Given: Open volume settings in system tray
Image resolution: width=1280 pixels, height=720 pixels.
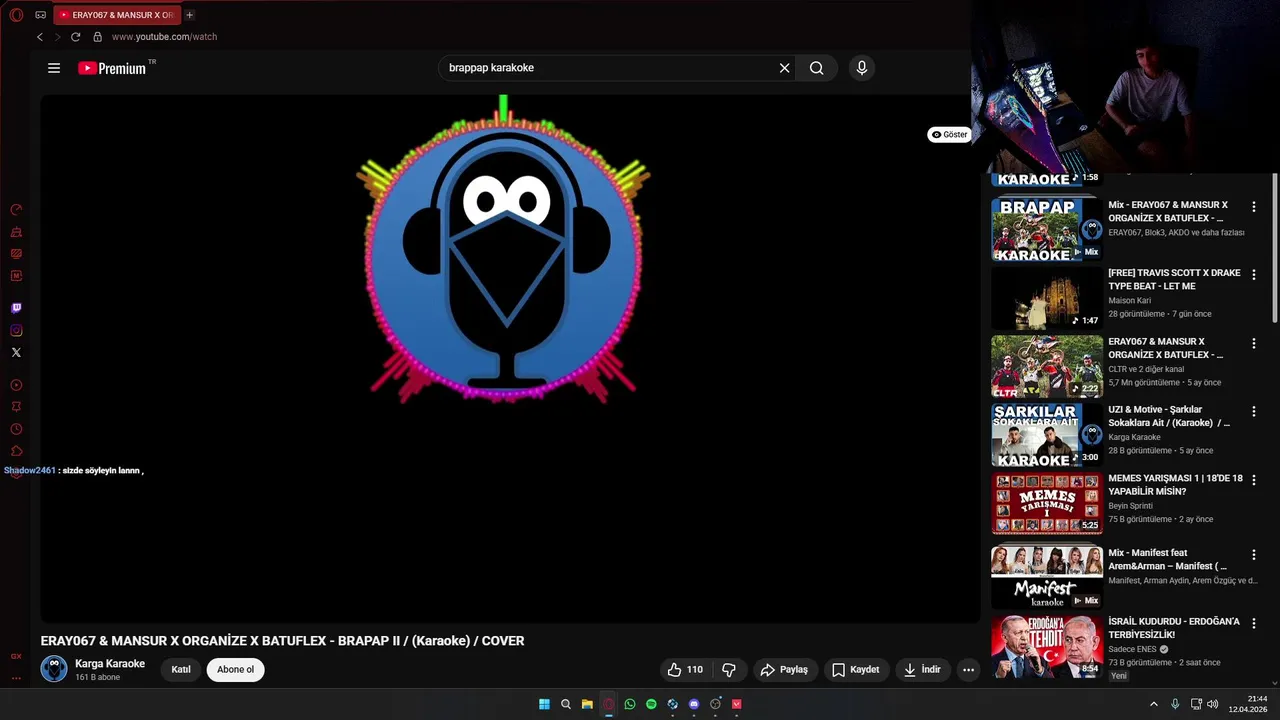Looking at the screenshot, I should coord(1213,704).
